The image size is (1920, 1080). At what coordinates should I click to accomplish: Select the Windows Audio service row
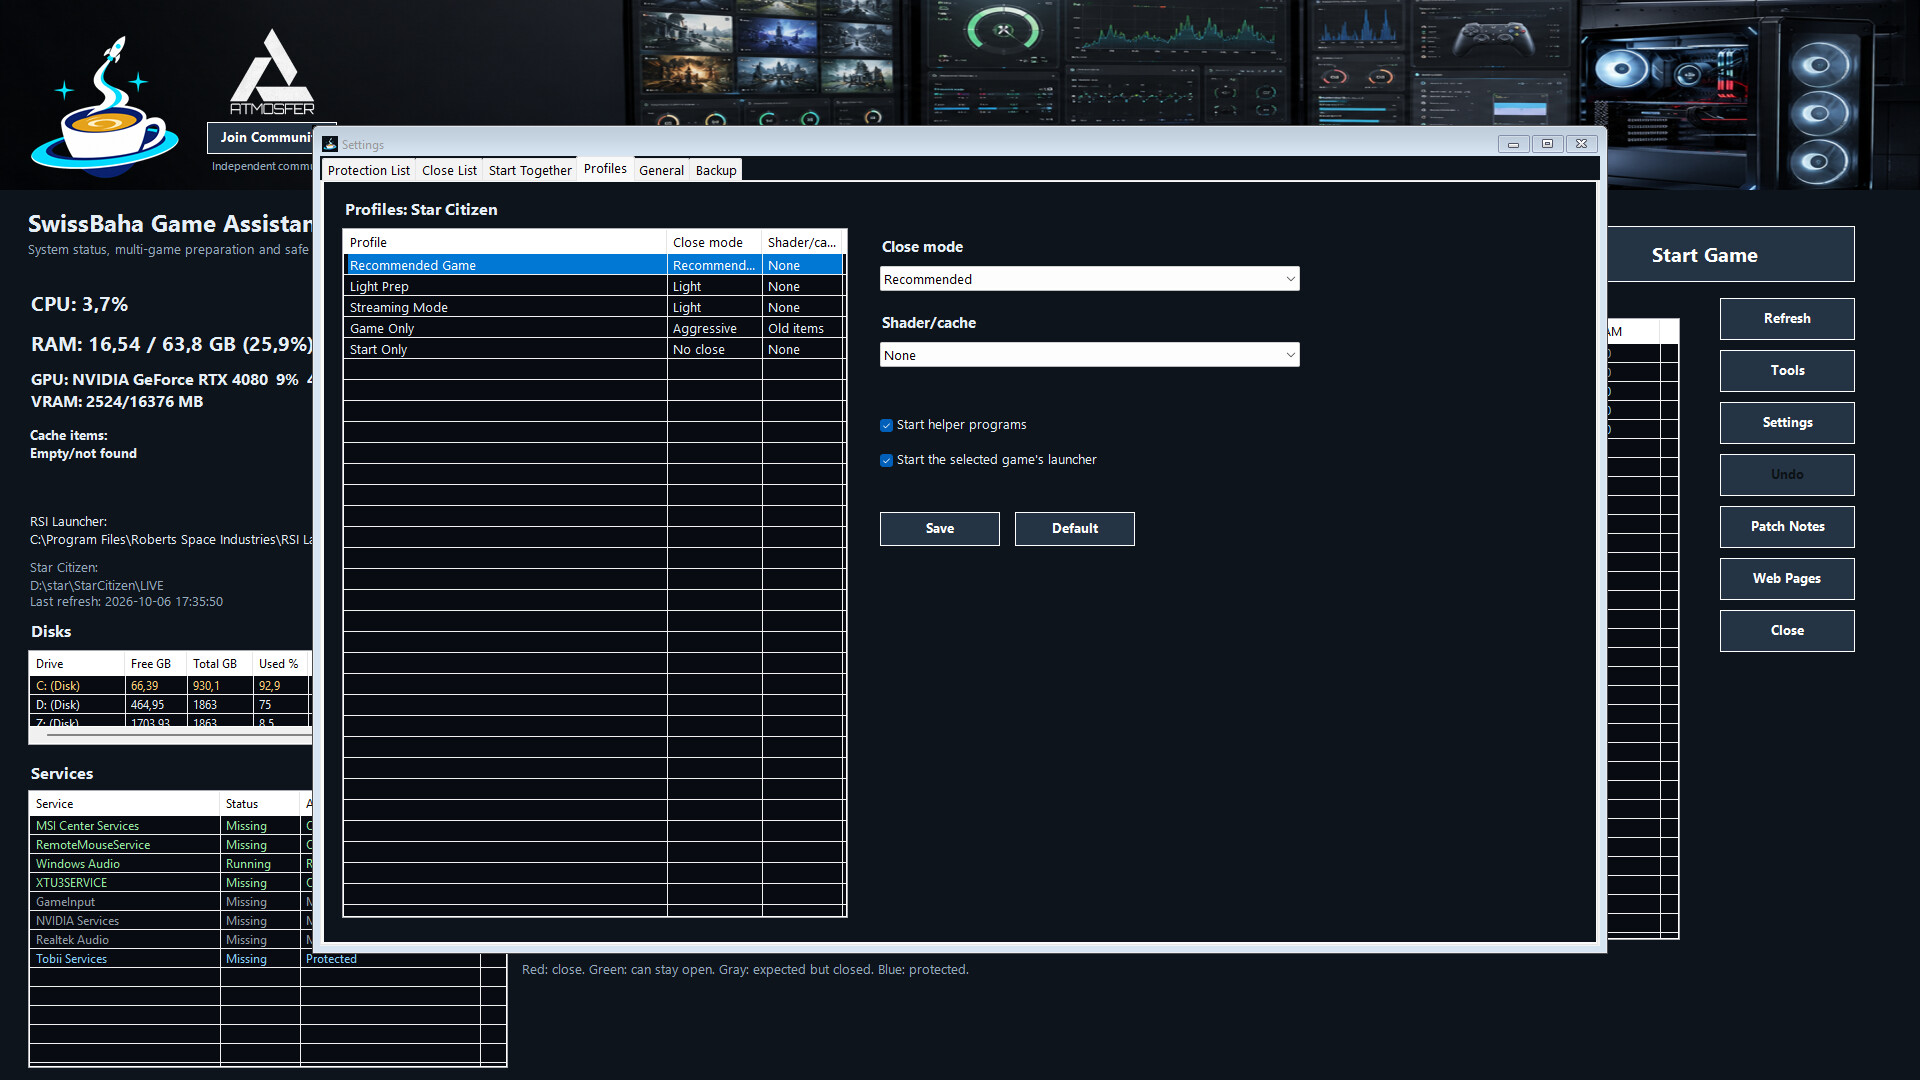point(170,864)
